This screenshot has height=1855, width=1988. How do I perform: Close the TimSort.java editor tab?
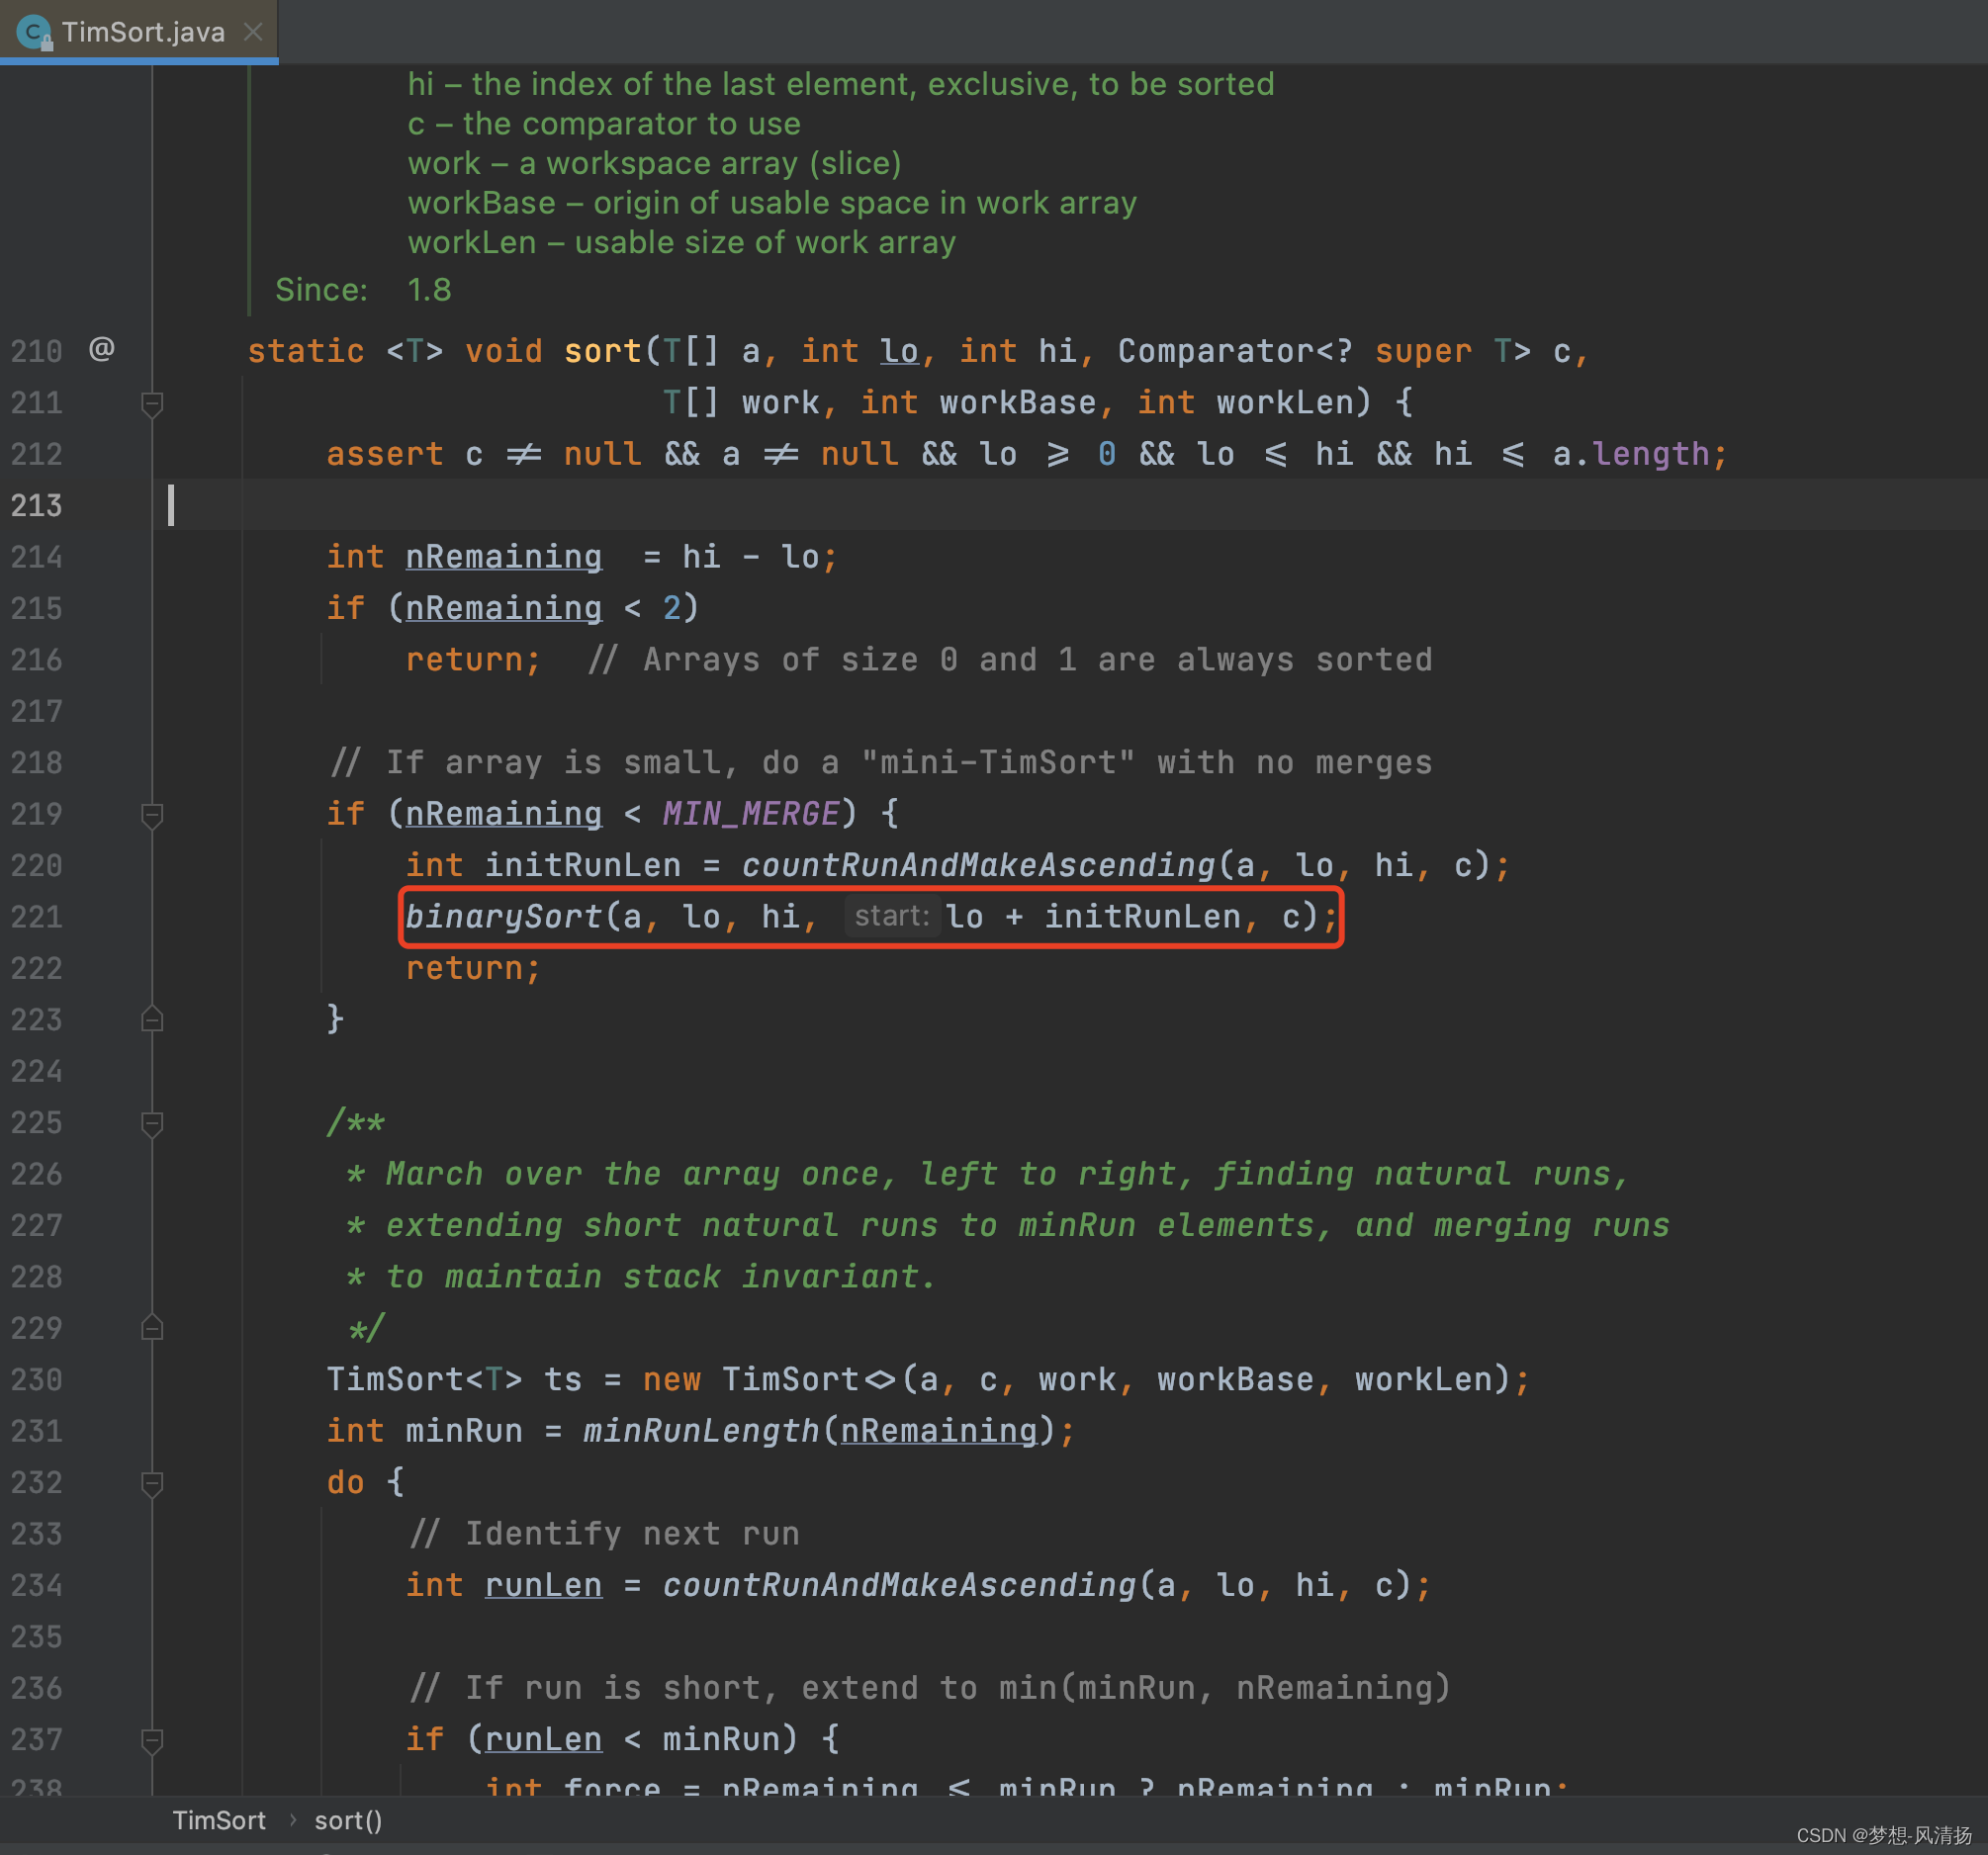[253, 32]
